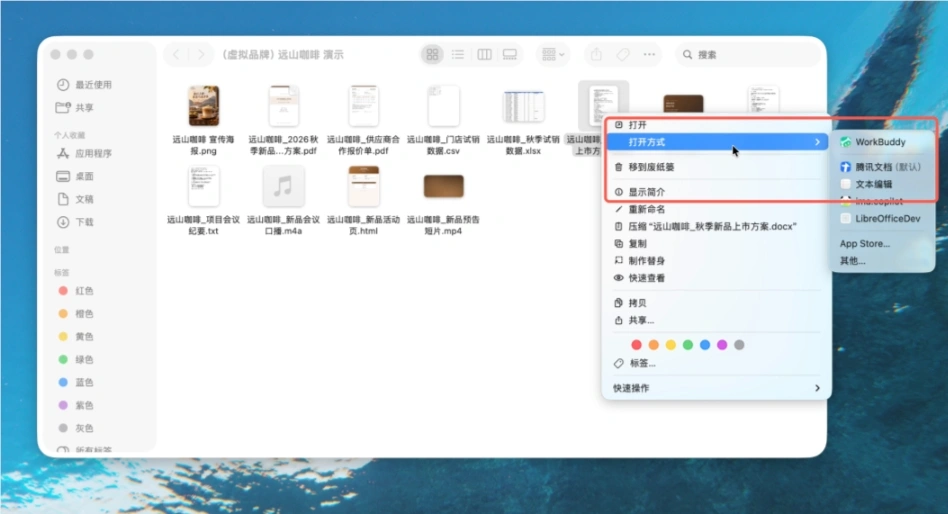948x514 pixels.
Task: Choose 标签... in the context menu
Action: (716, 363)
